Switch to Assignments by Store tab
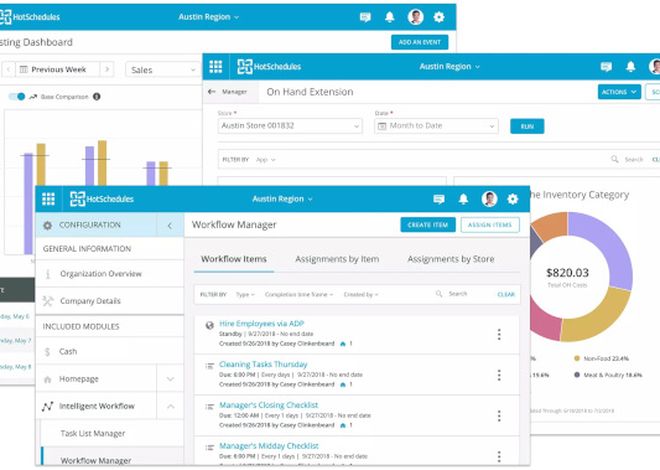Screen dimensions: 660x470 tap(450, 259)
